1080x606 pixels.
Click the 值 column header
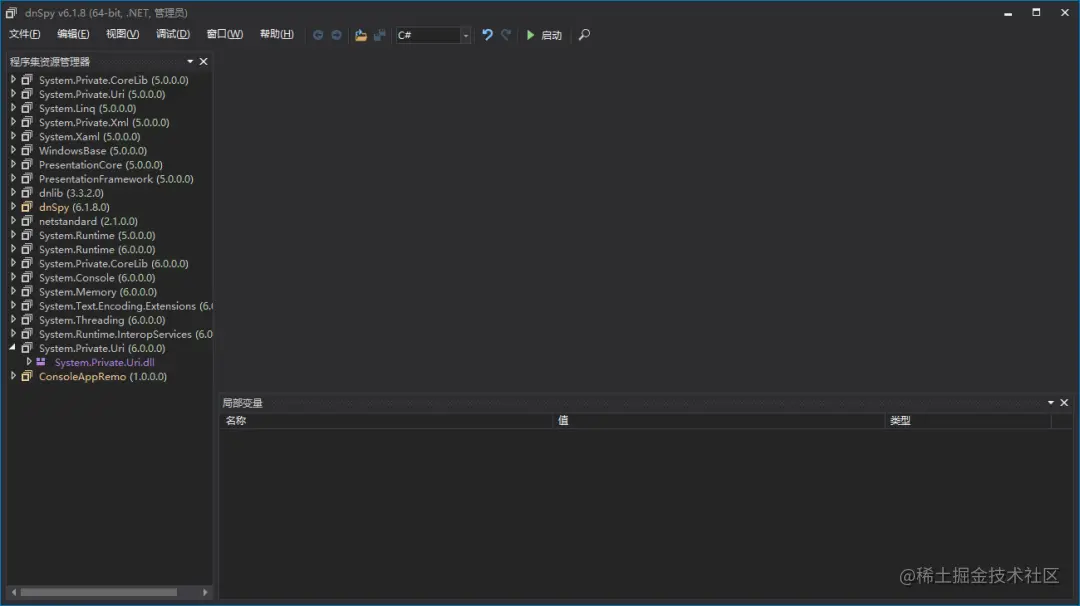(718, 421)
